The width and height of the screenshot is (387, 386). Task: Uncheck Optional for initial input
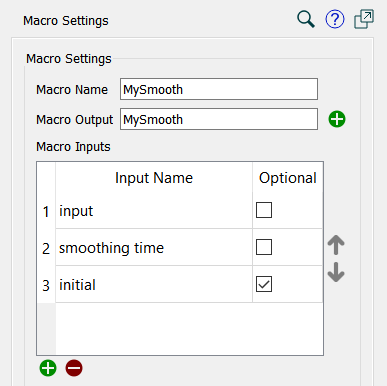264,284
